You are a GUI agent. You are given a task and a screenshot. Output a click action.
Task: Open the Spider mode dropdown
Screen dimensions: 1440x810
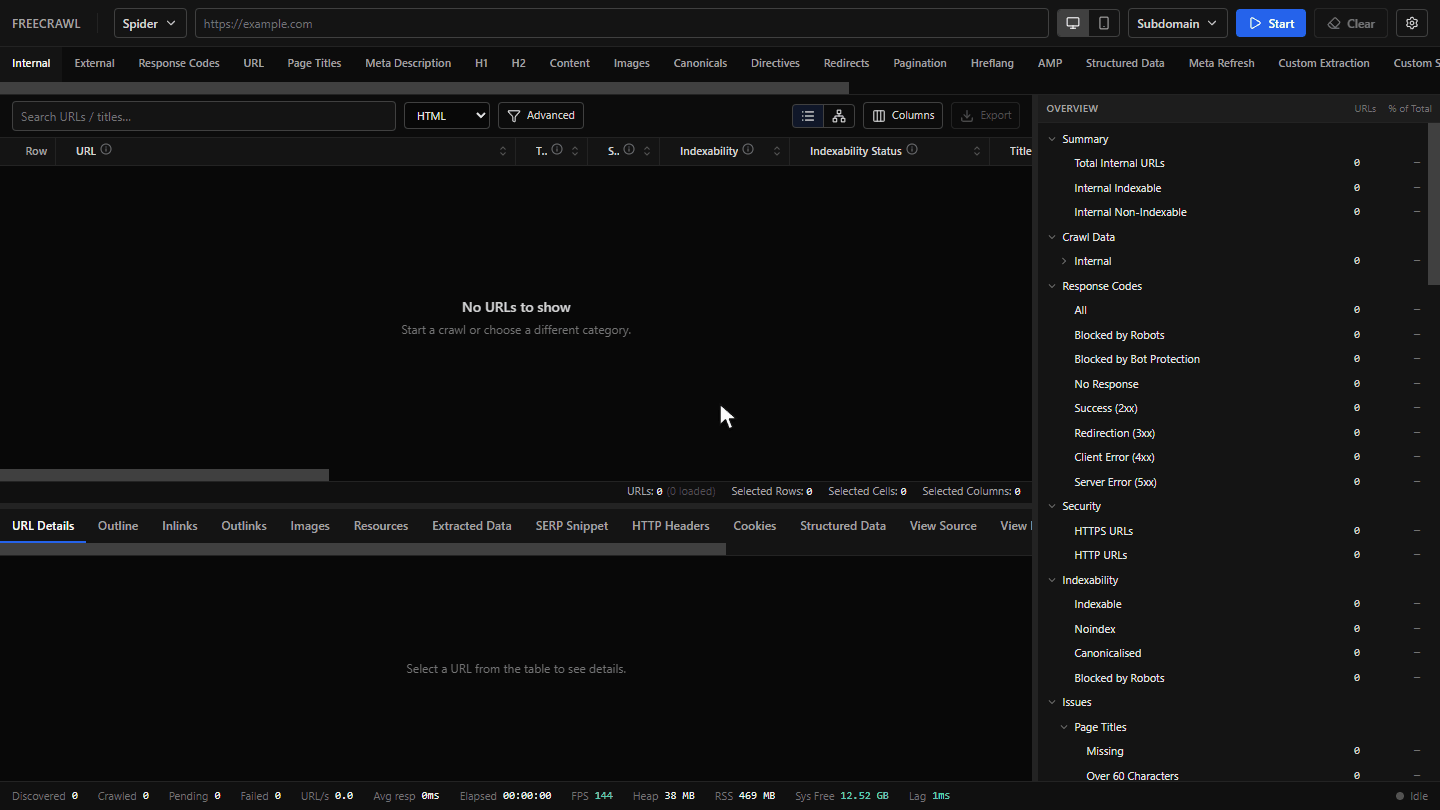tap(150, 23)
